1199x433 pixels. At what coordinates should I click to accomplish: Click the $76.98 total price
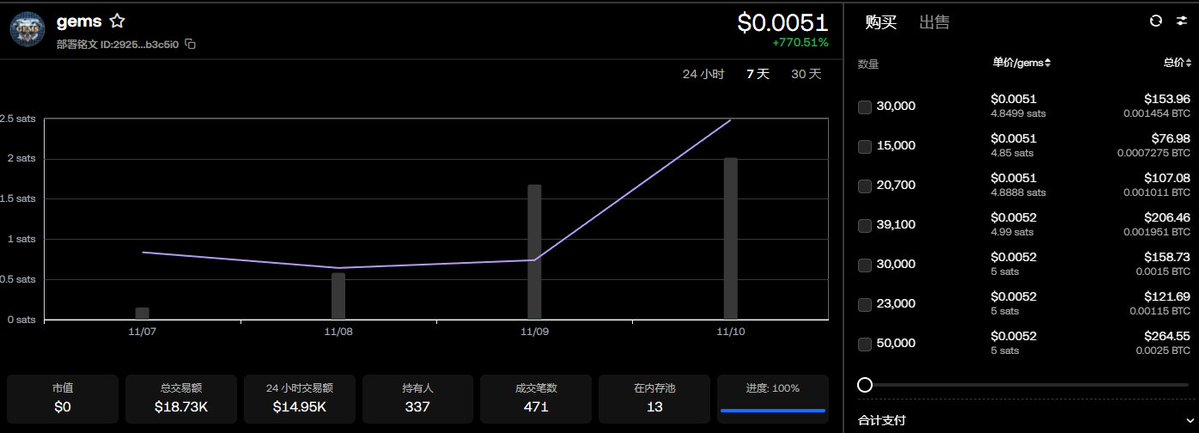tap(1171, 138)
